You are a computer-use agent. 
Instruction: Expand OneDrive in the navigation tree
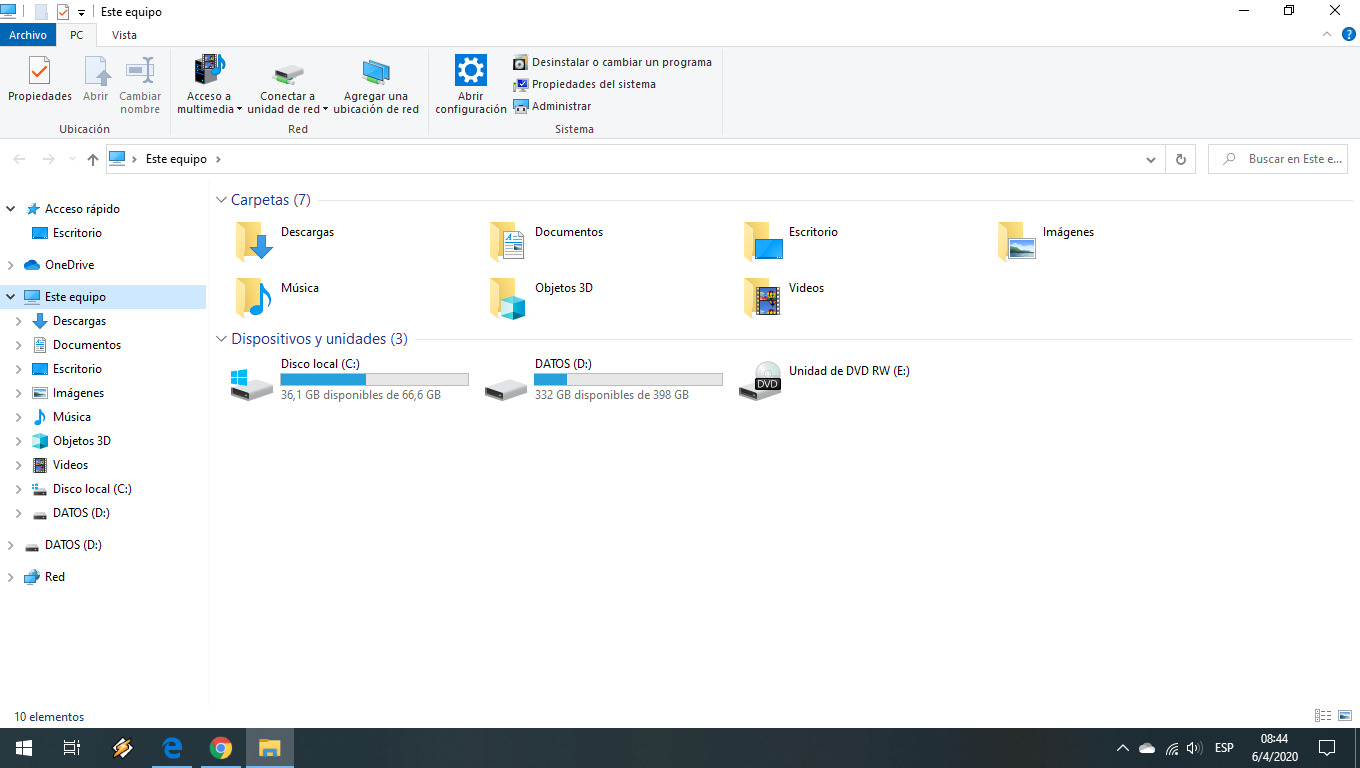pyautogui.click(x=11, y=265)
